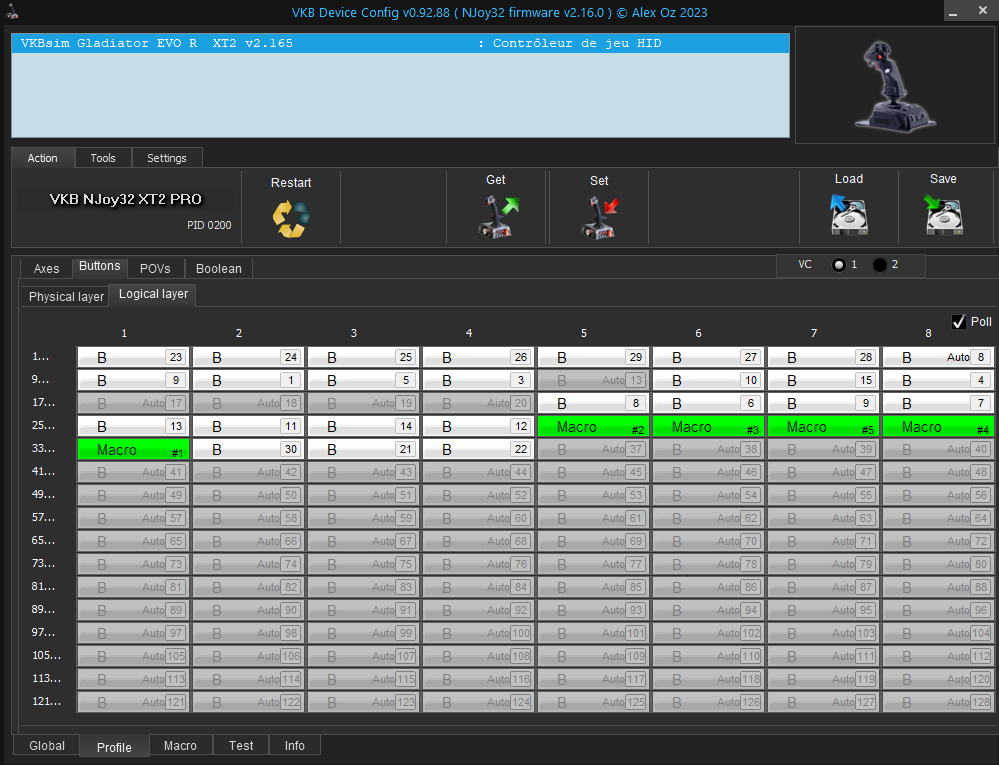Click the button cell mapped to 1
Screen dimensions: 999x765
248,380
